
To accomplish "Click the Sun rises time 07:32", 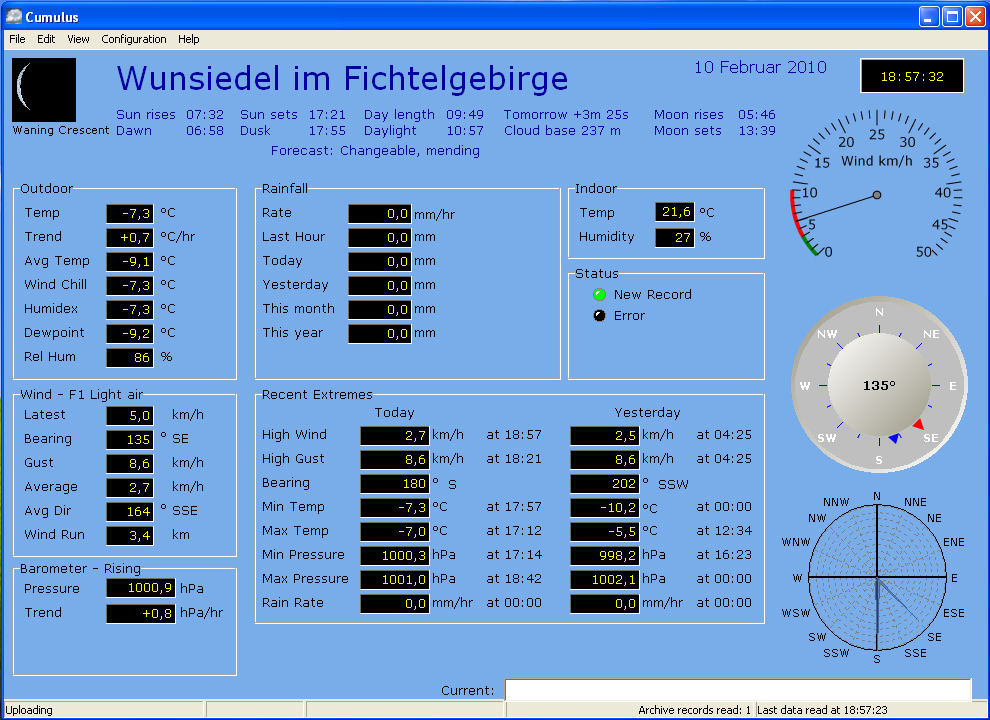I will pyautogui.click(x=205, y=114).
